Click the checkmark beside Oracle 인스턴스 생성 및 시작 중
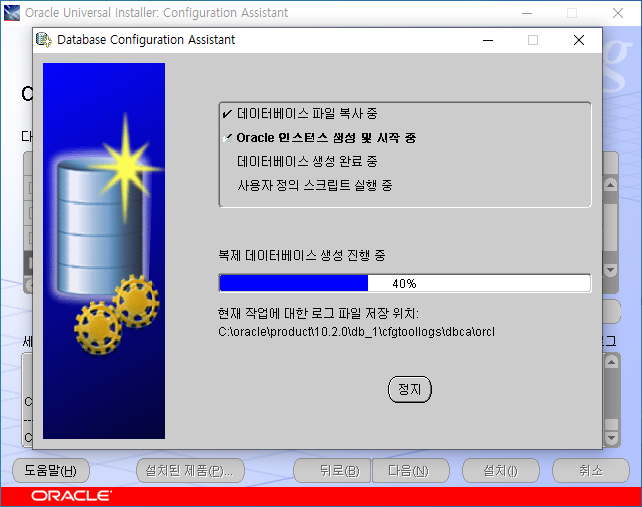The image size is (642, 507). tap(227, 138)
